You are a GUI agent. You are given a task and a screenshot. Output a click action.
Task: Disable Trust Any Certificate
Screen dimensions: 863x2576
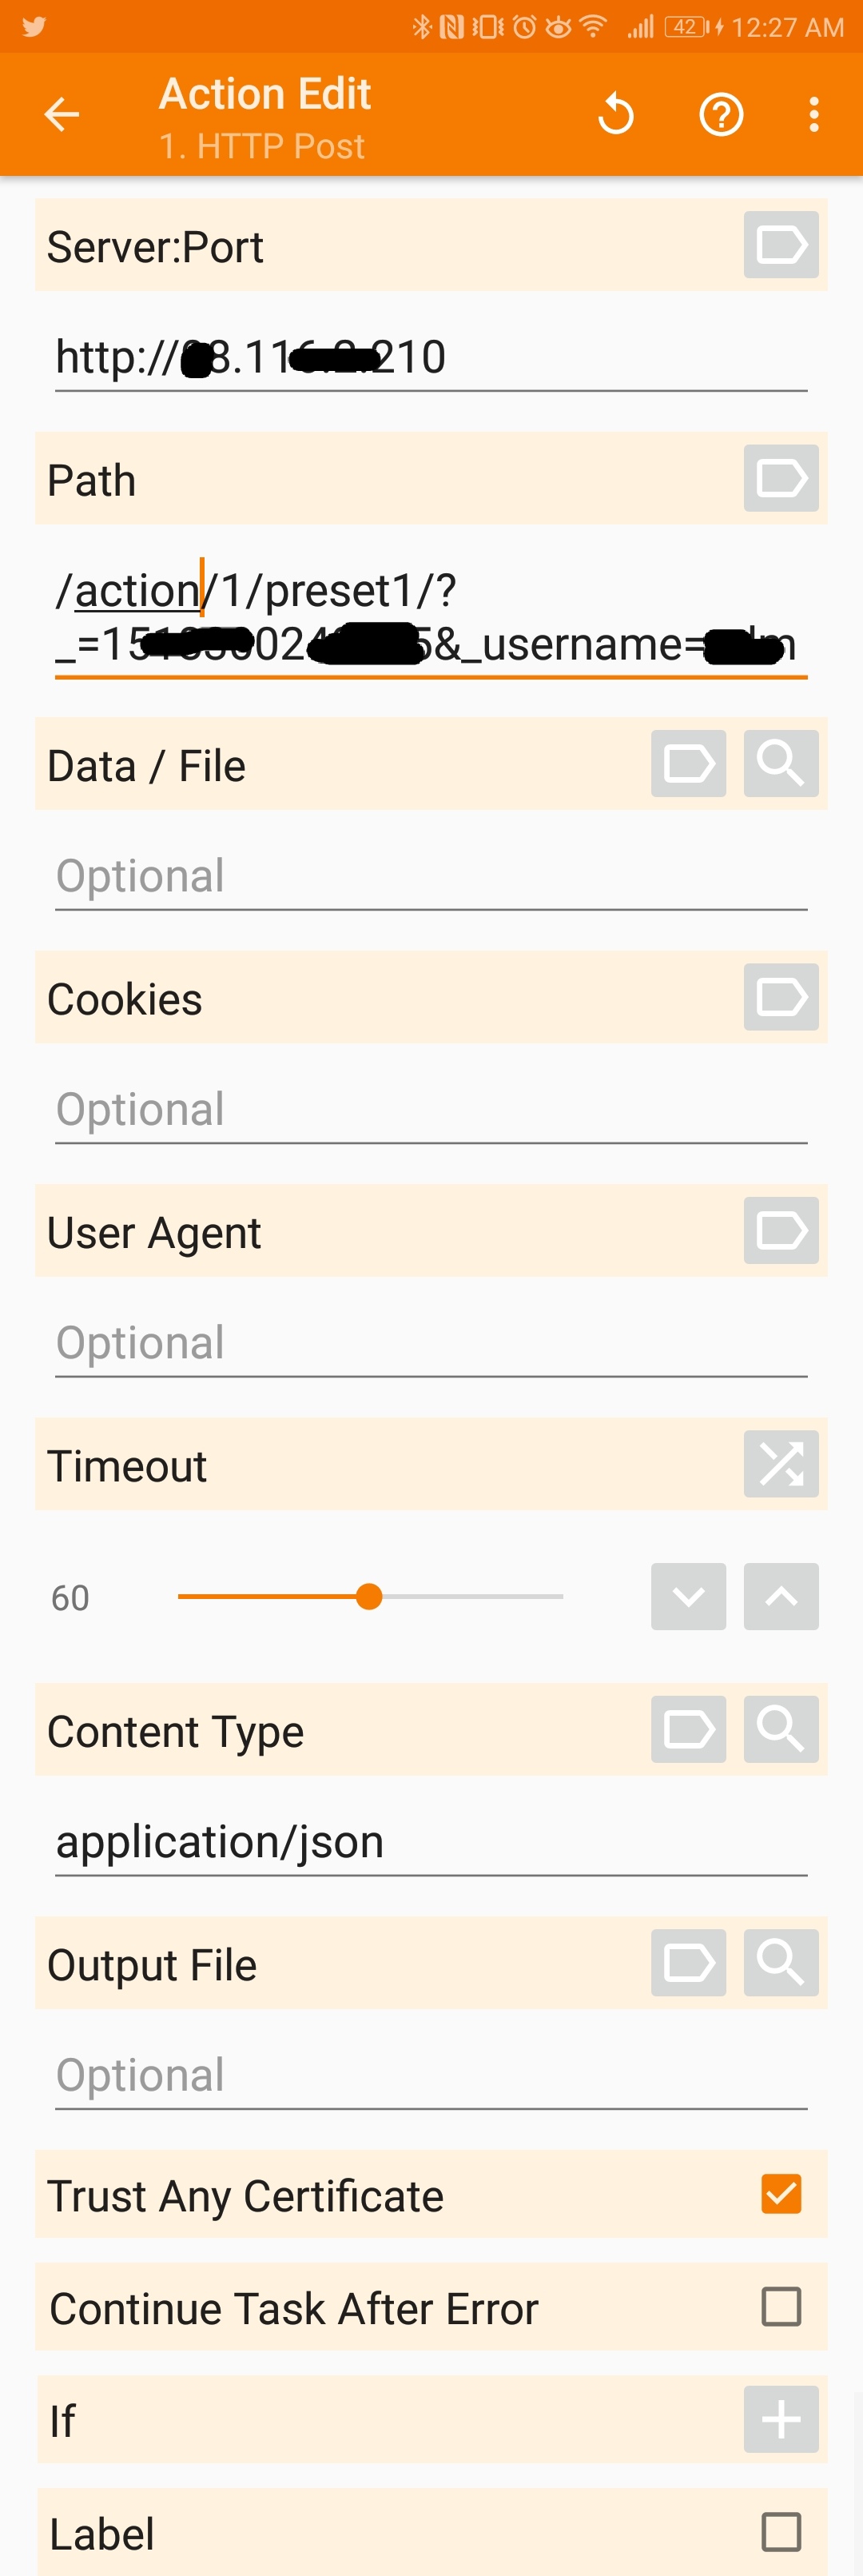780,2194
